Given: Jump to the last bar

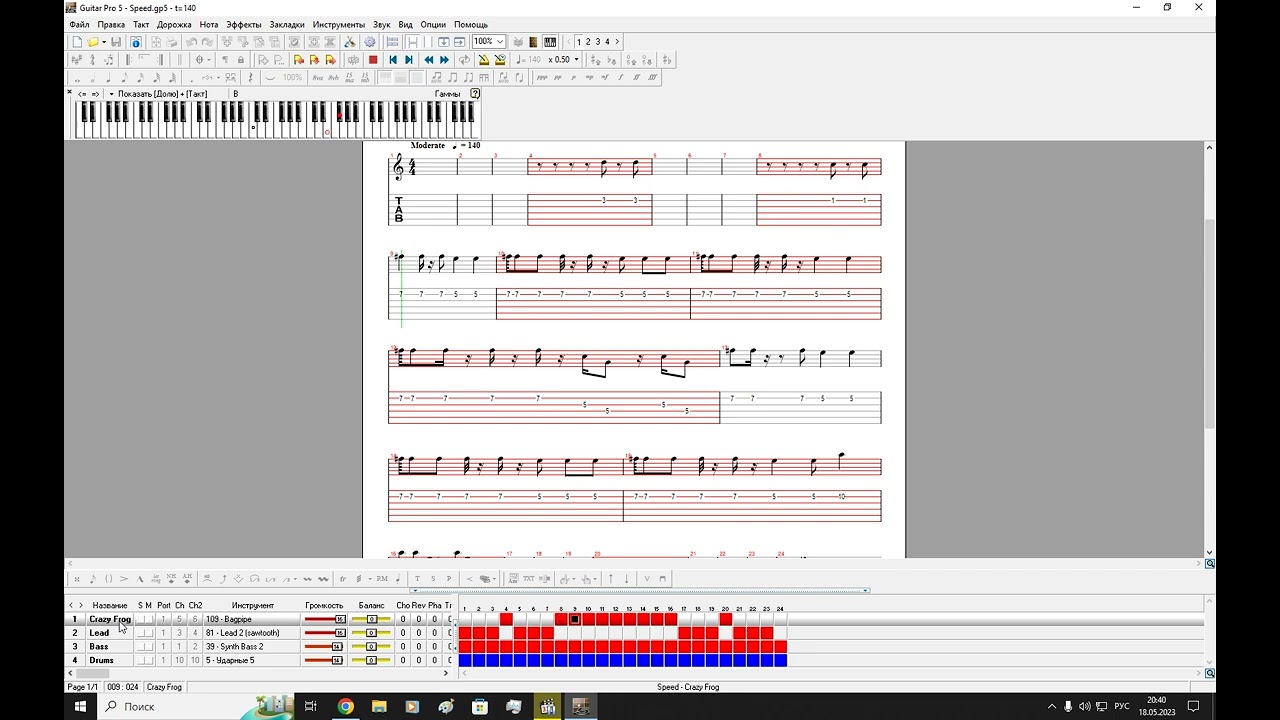Looking at the screenshot, I should pos(408,60).
